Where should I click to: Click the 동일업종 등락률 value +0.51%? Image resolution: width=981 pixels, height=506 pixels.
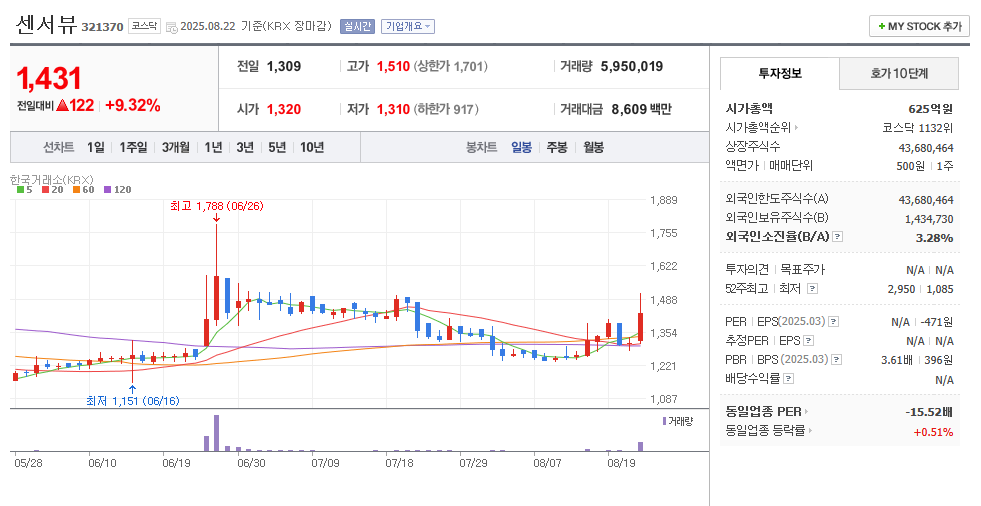[x=933, y=432]
